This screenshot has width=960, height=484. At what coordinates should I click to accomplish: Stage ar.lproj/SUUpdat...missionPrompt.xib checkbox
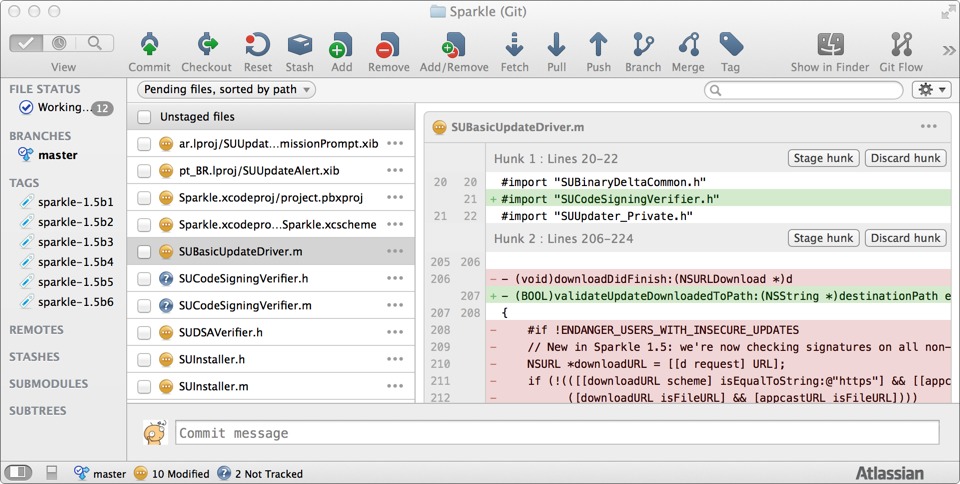144,144
